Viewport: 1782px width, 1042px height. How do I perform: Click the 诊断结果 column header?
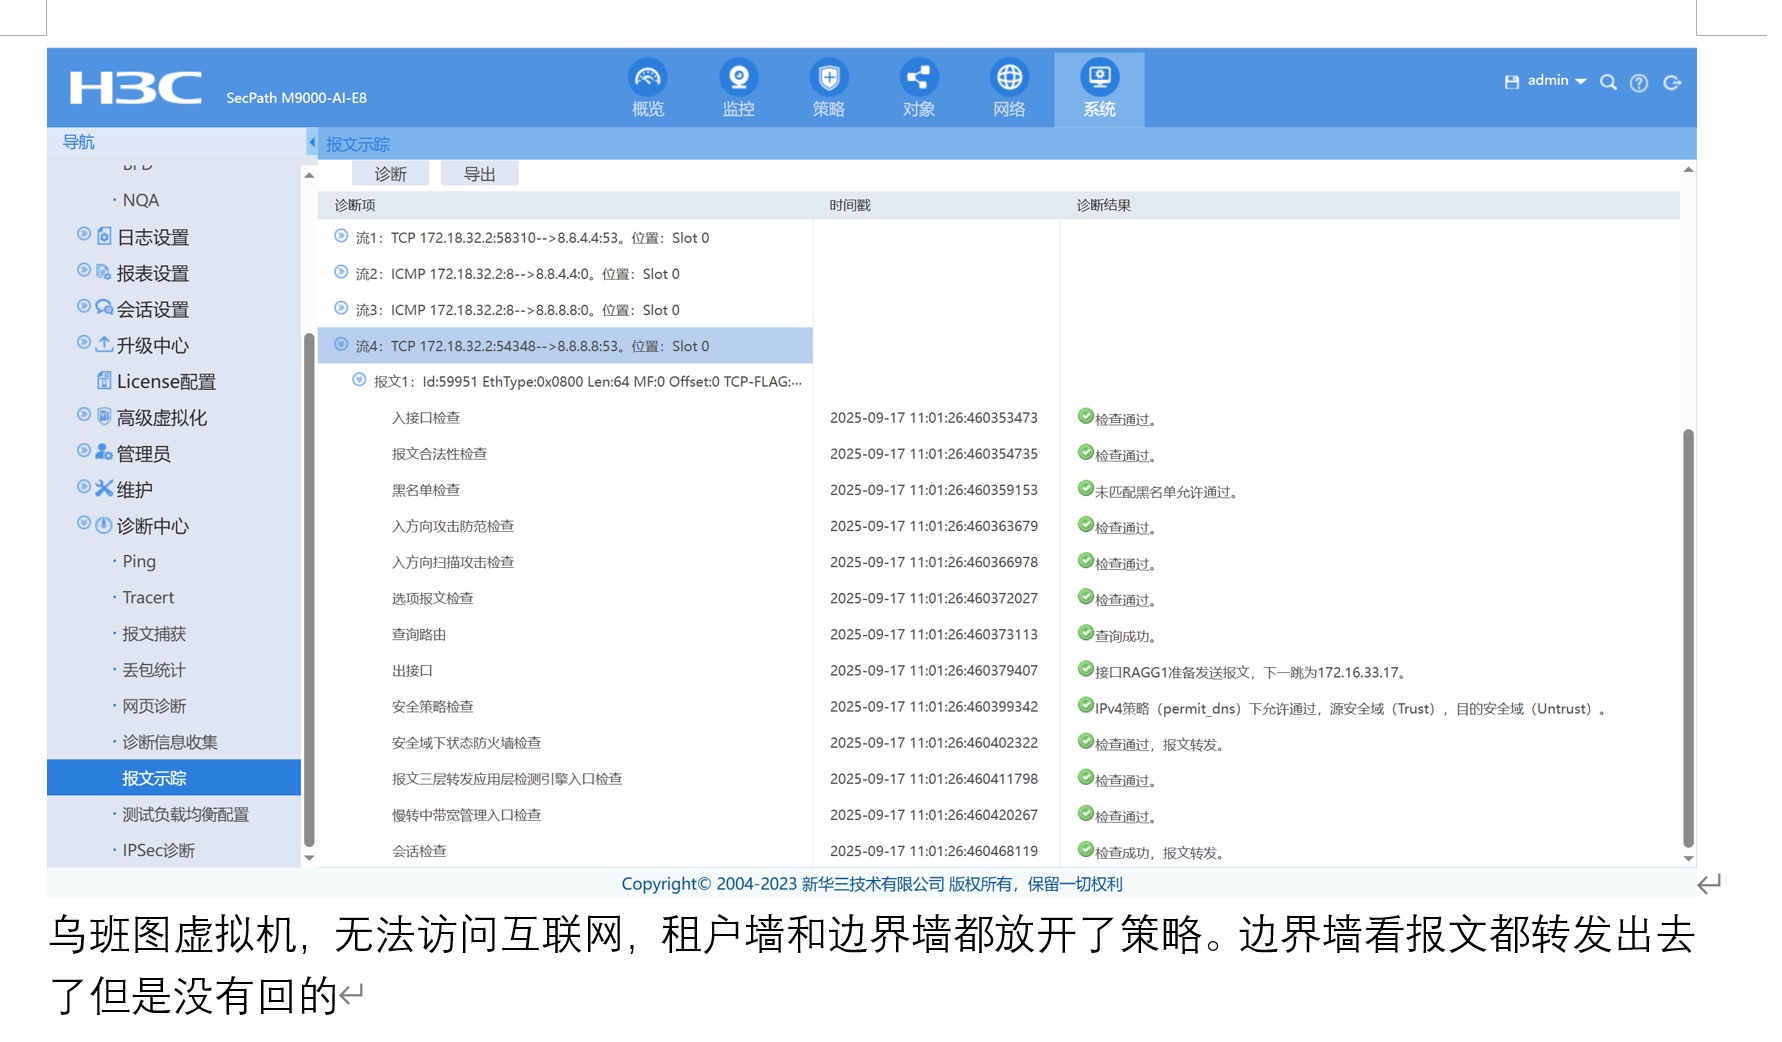pos(1104,205)
